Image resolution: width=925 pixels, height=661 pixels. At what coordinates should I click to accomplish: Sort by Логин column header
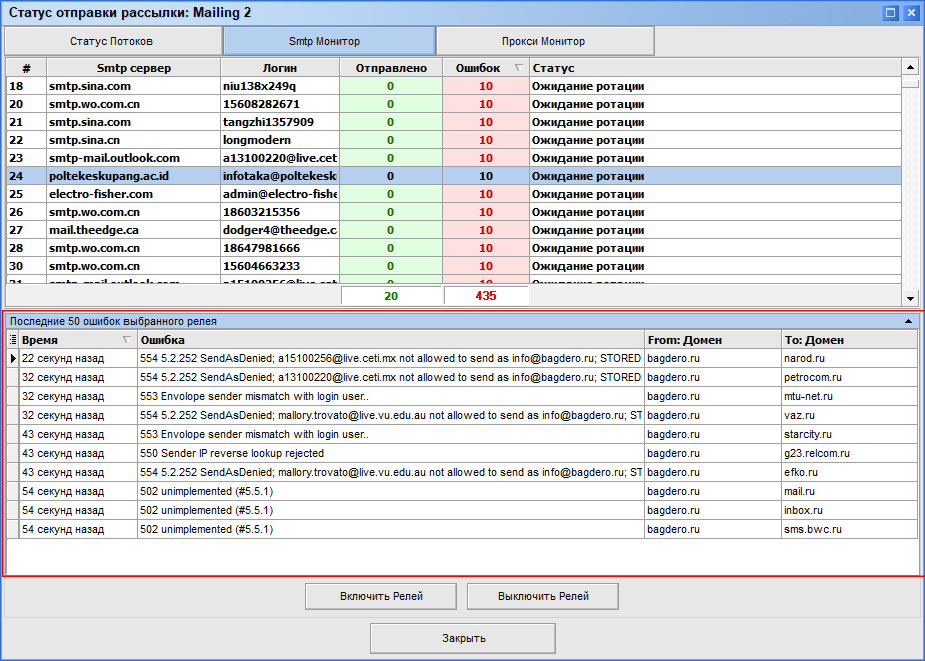tap(280, 67)
